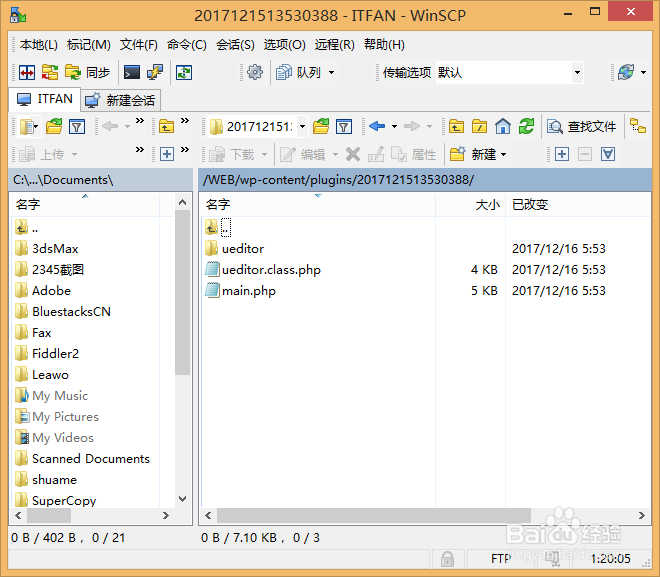Open the 本地(L) menu
Image resolution: width=660 pixels, height=577 pixels.
(x=39, y=45)
